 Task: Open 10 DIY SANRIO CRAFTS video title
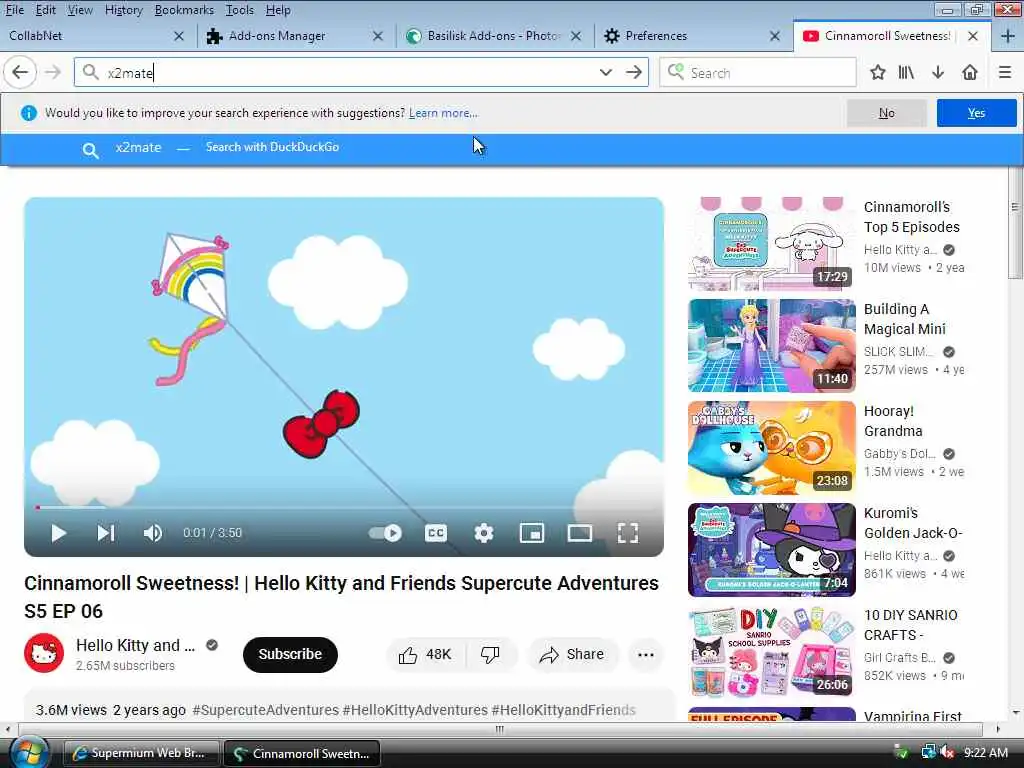[x=910, y=625]
